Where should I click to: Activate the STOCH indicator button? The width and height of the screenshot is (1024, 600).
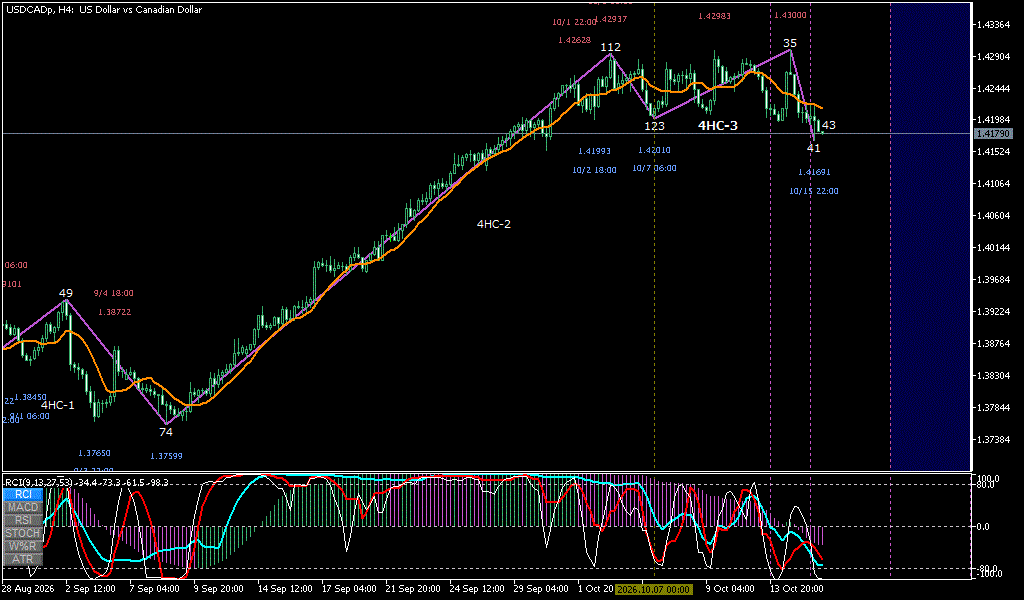click(x=23, y=533)
